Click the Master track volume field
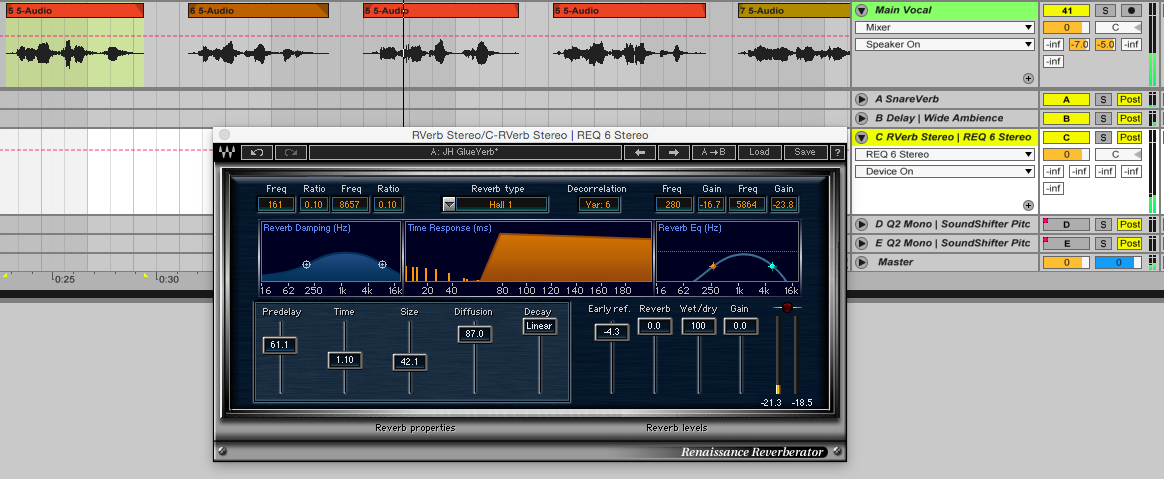 point(1066,262)
